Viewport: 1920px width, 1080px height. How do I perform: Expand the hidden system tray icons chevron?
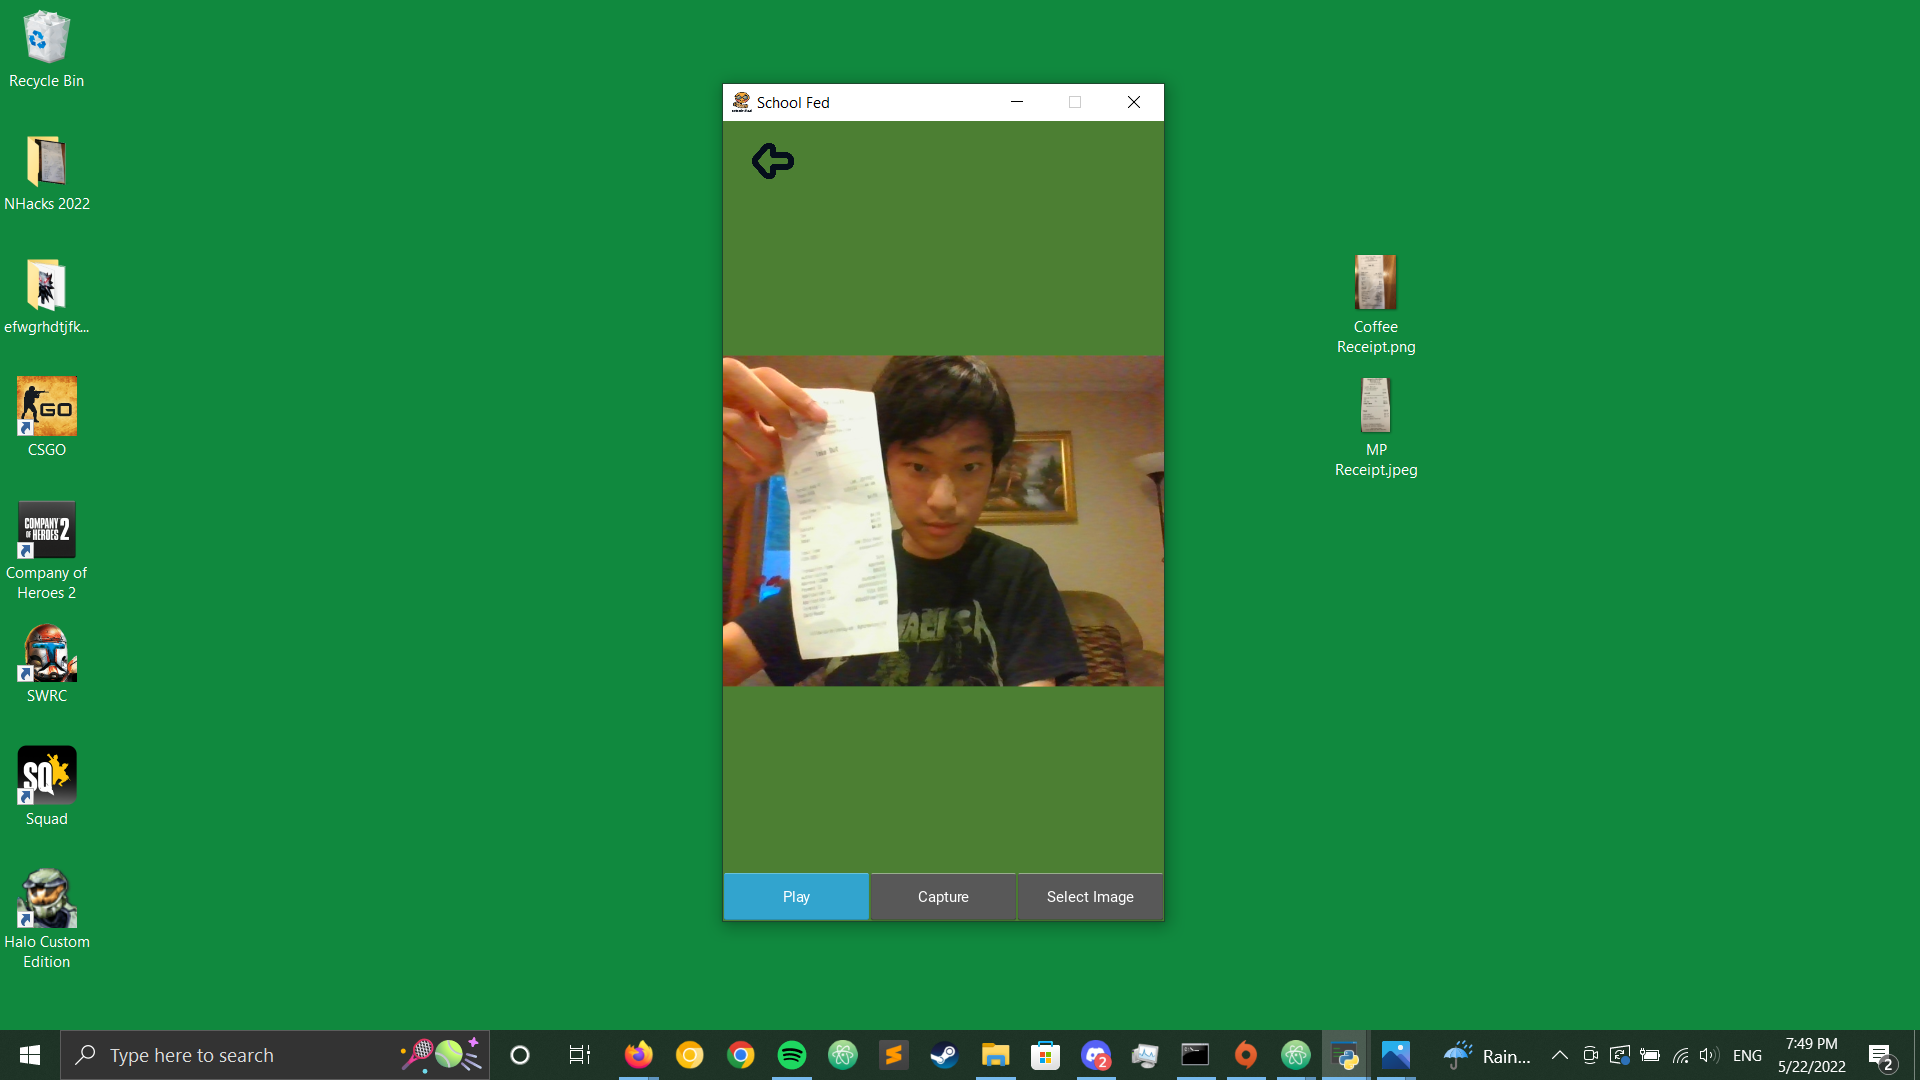[1559, 1055]
